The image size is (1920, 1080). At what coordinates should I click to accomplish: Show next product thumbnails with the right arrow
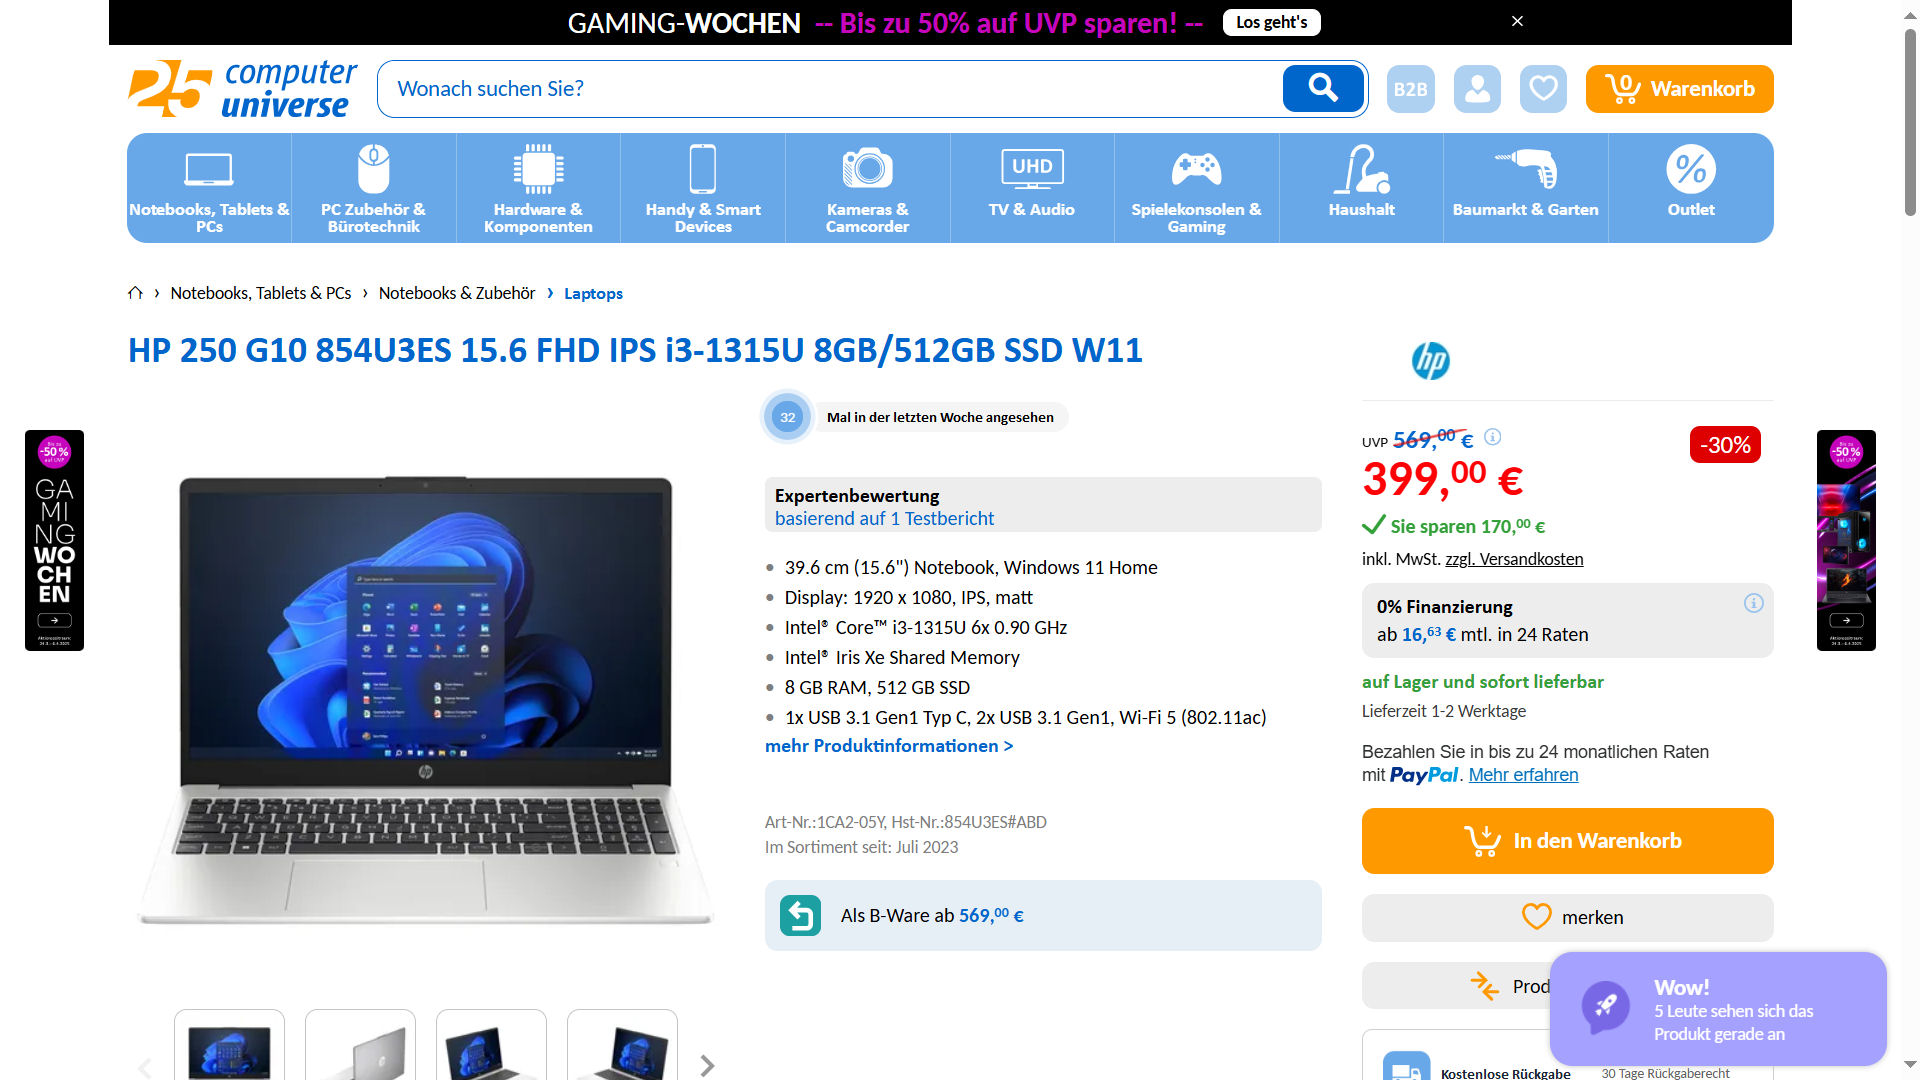707,1066
